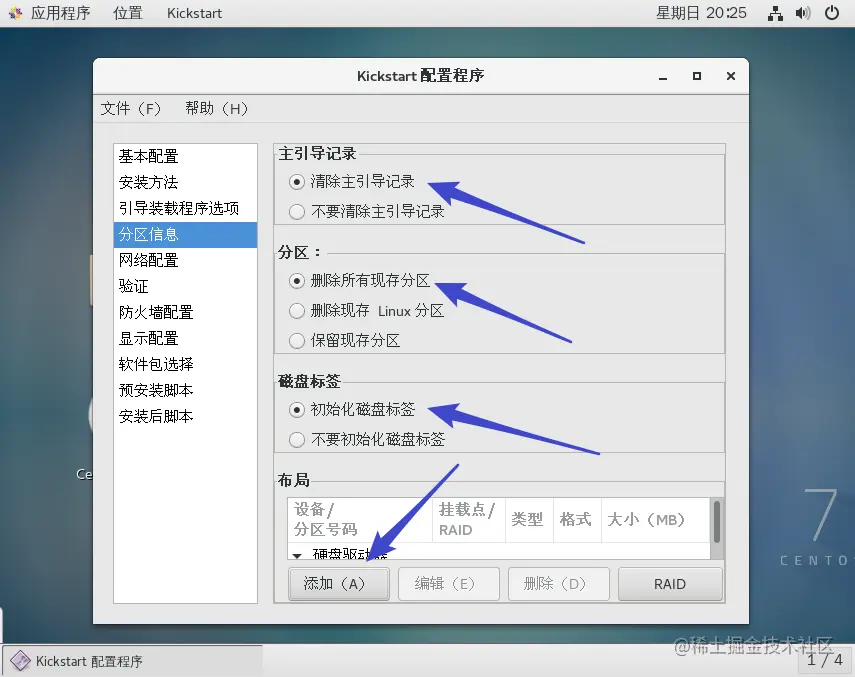
Task: Click the 1 / 4 workspace switcher
Action: tap(825, 660)
